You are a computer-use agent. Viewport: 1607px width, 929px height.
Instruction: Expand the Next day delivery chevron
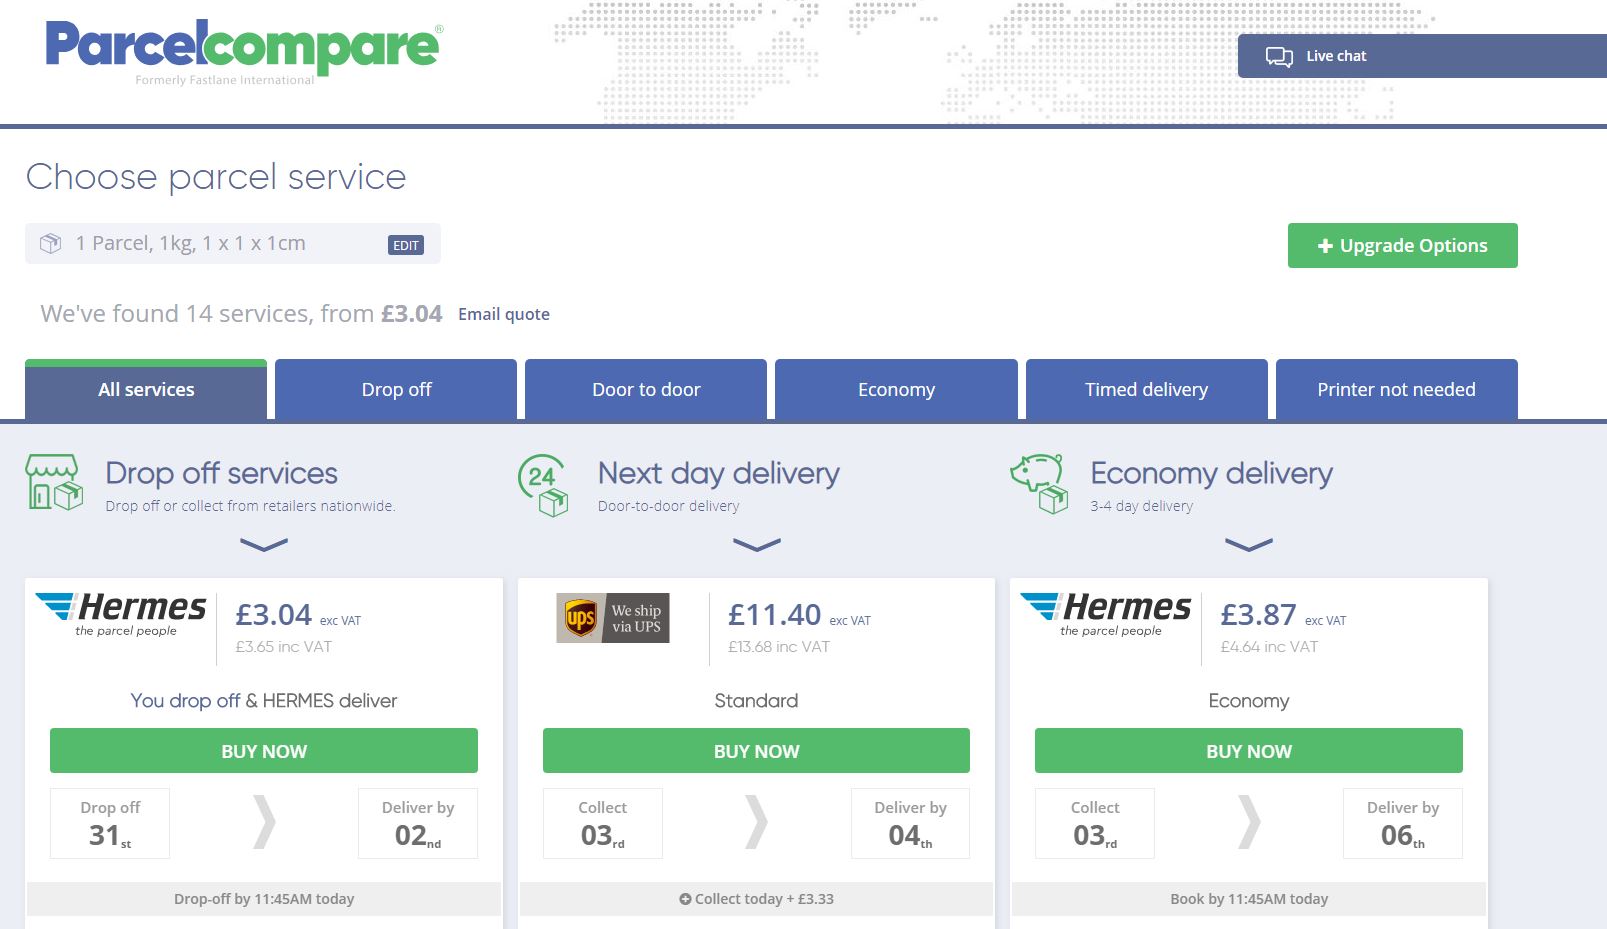757,545
